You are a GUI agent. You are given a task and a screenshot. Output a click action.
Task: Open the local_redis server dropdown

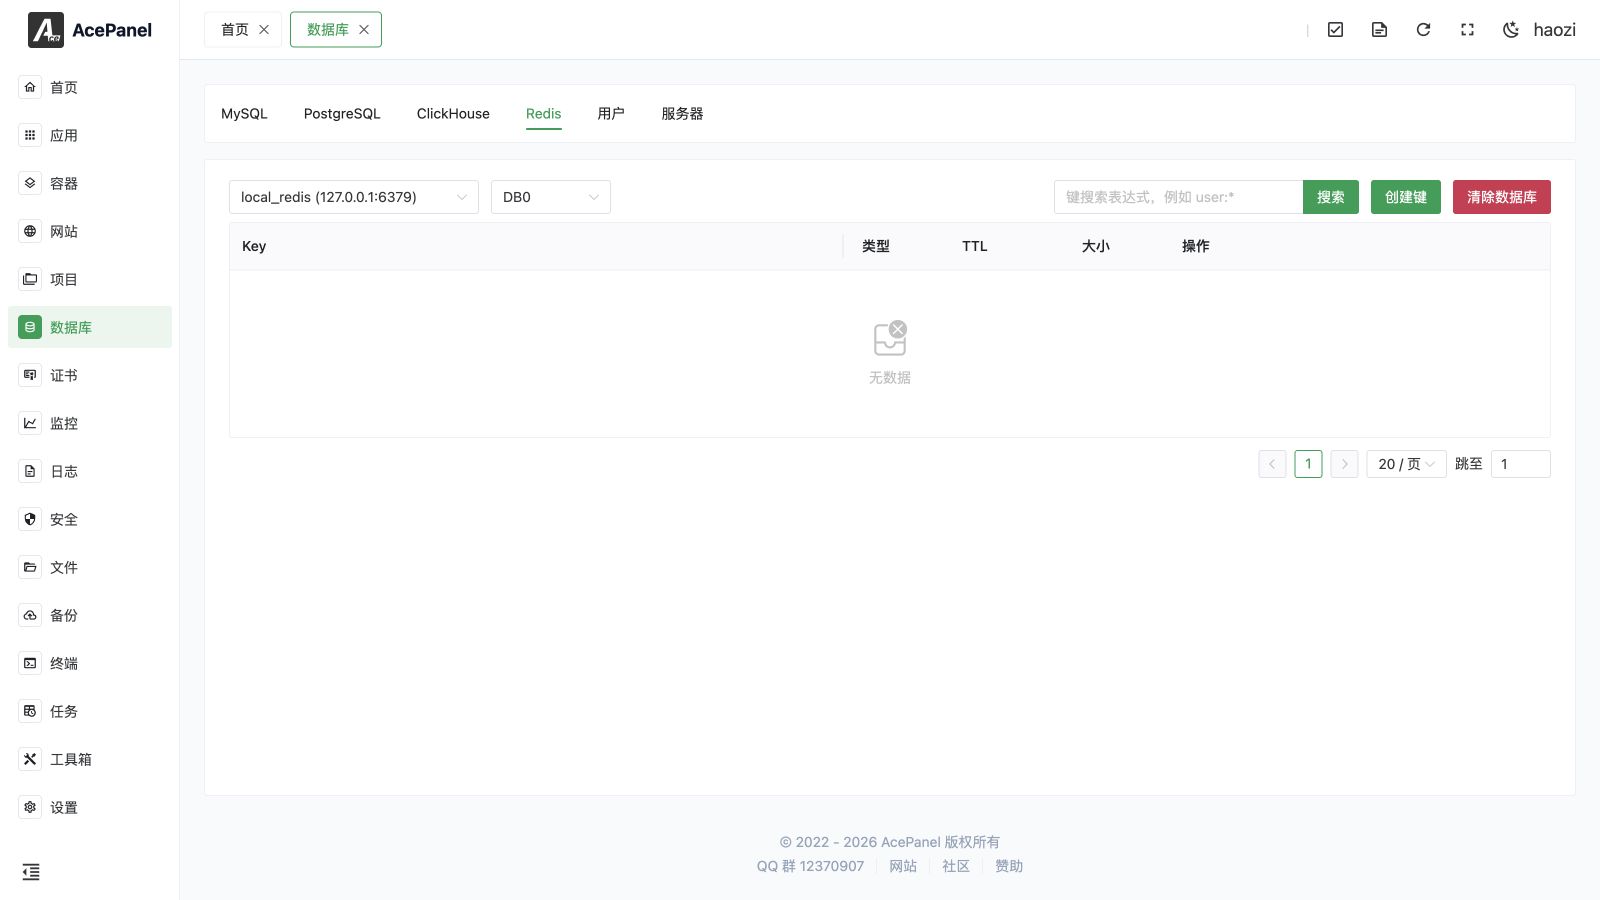pos(354,197)
